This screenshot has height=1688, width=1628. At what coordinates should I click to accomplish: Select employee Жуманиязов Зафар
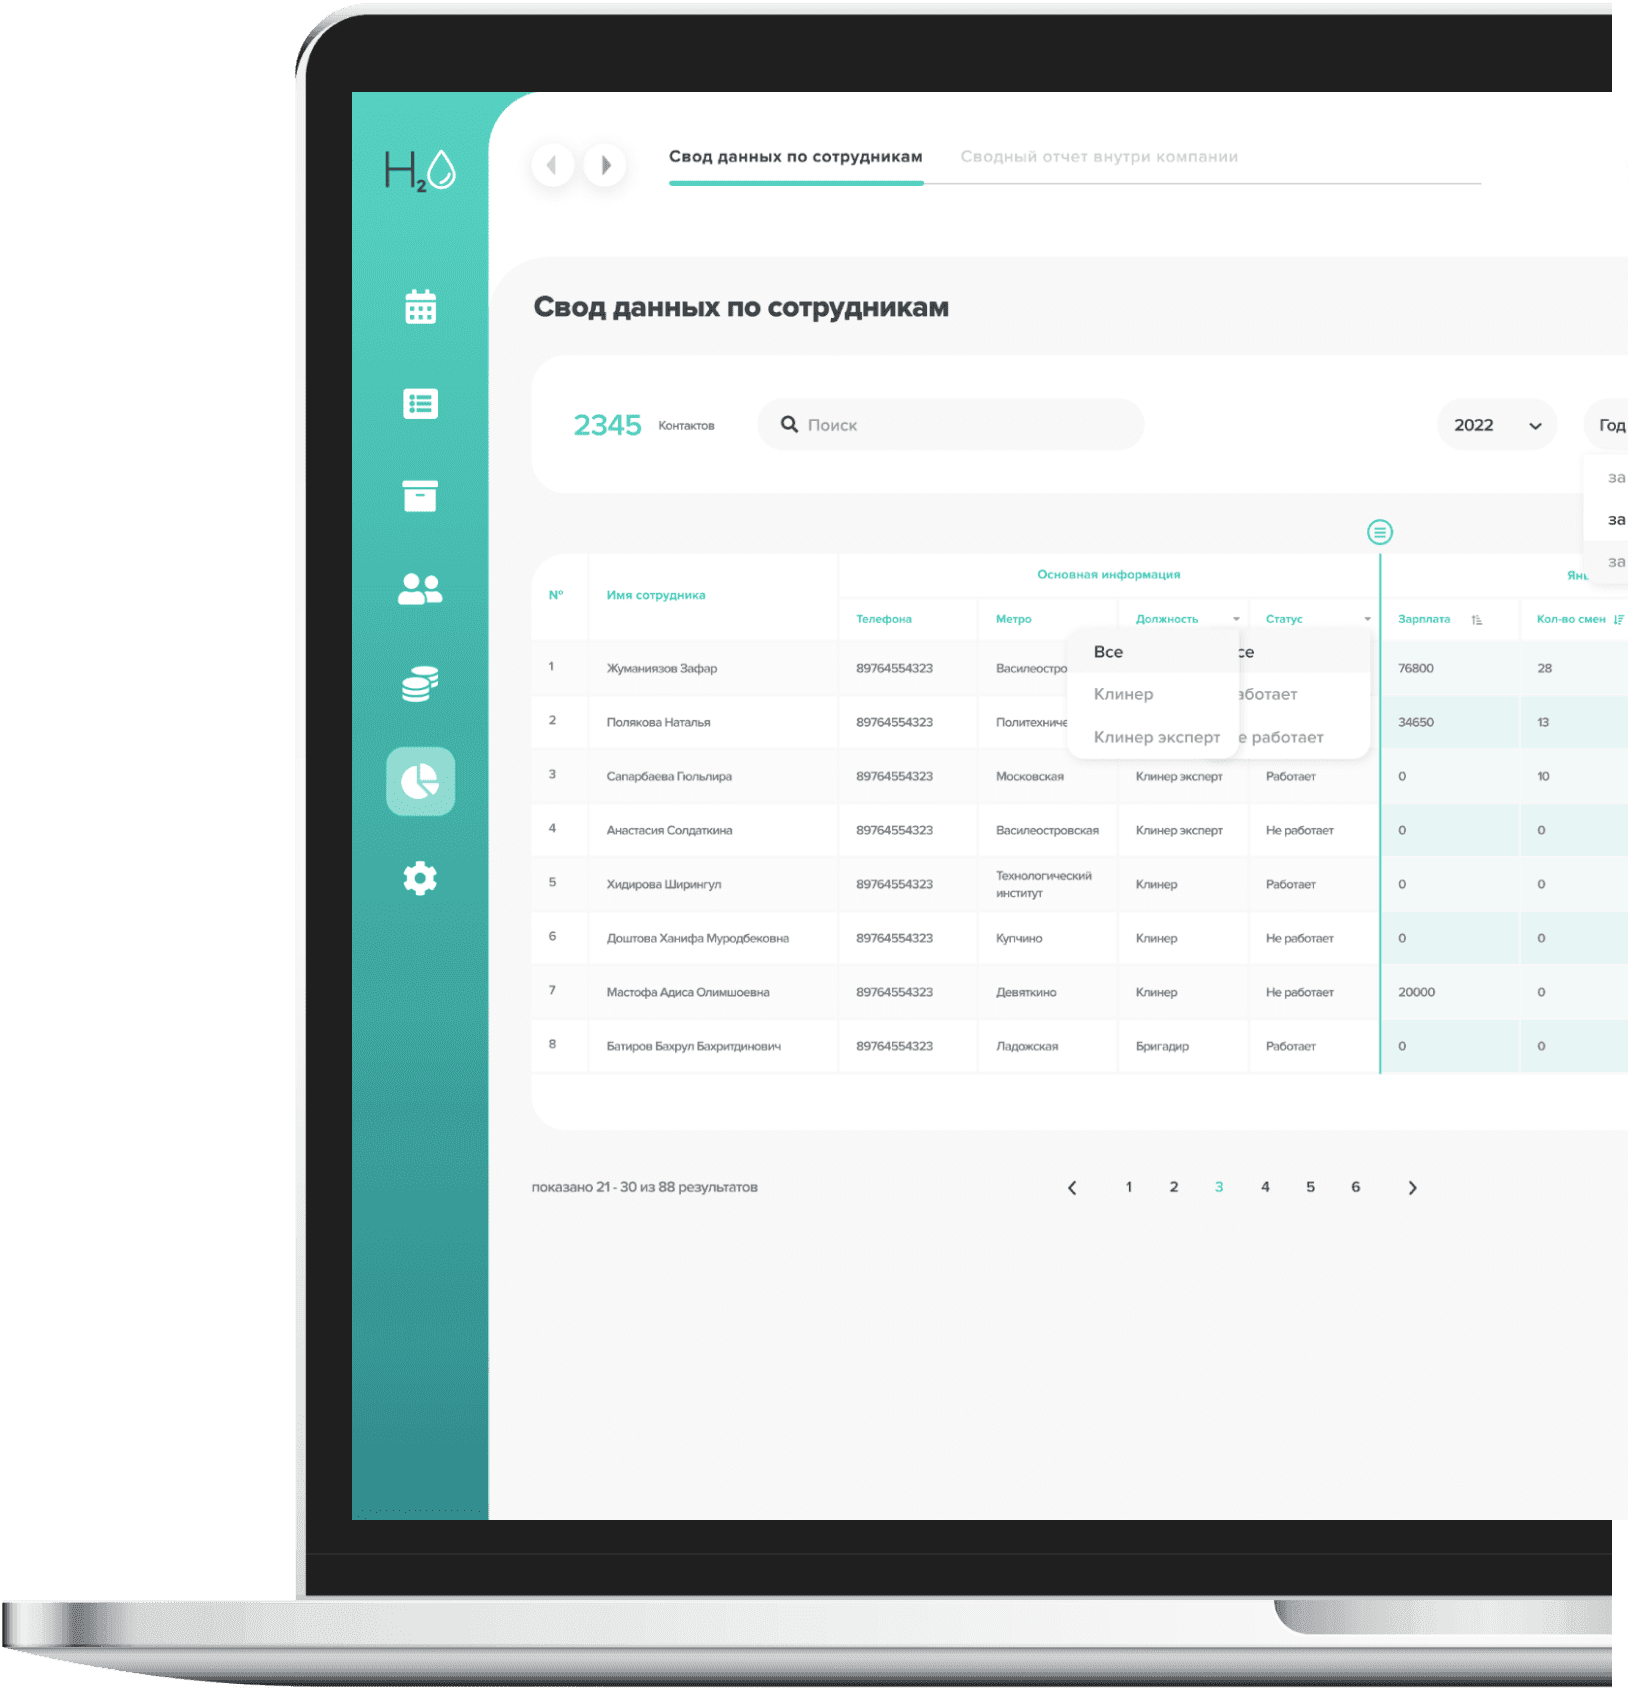(662, 668)
